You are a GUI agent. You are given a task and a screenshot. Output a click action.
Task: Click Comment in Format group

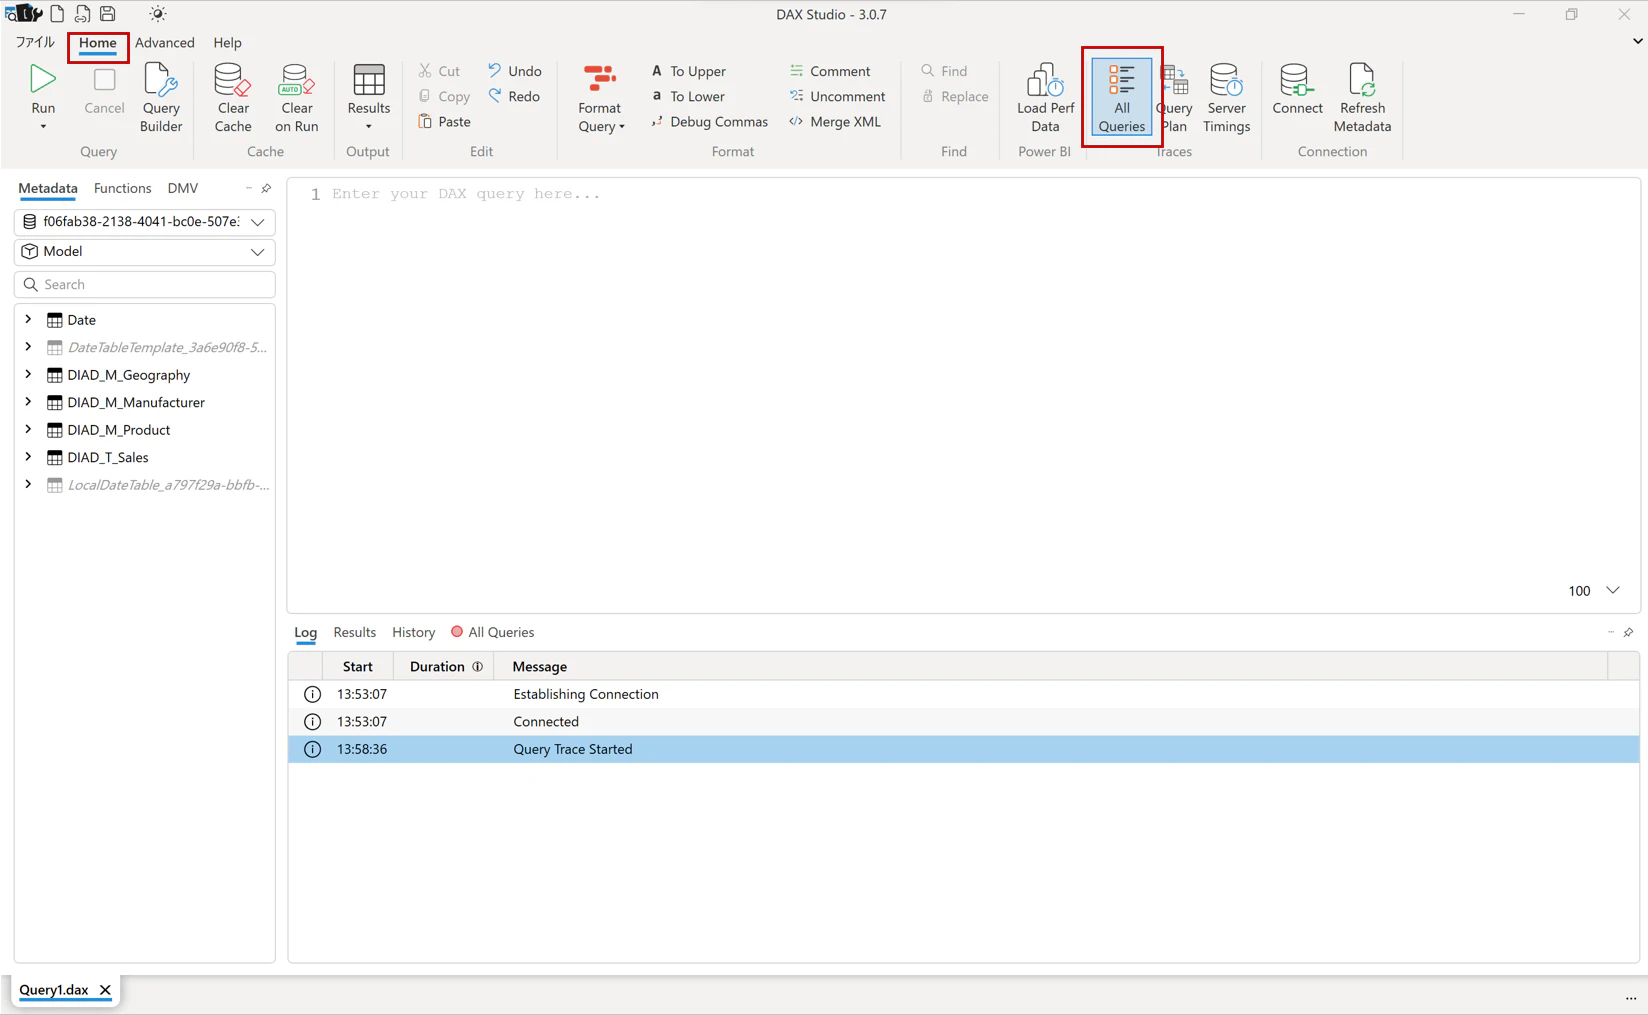click(x=830, y=71)
